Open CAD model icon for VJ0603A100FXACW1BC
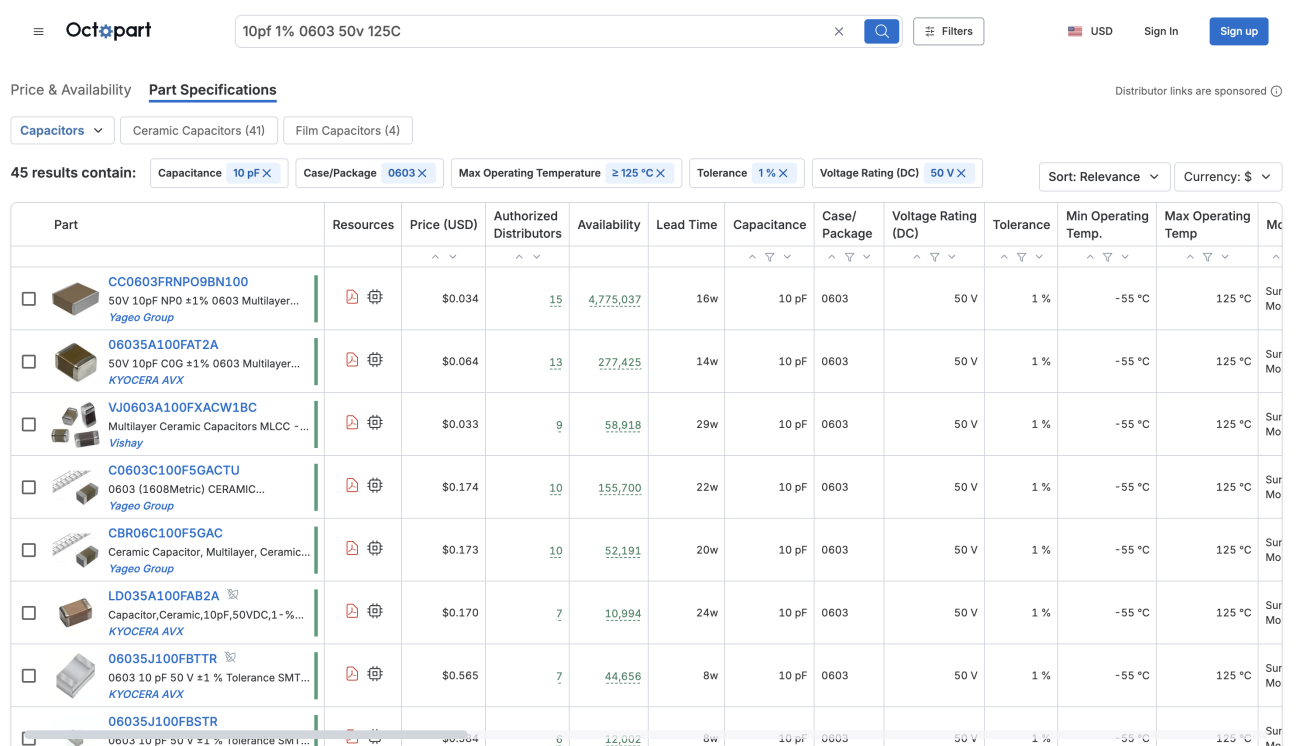Screen dimensions: 1300x746 click(375, 423)
